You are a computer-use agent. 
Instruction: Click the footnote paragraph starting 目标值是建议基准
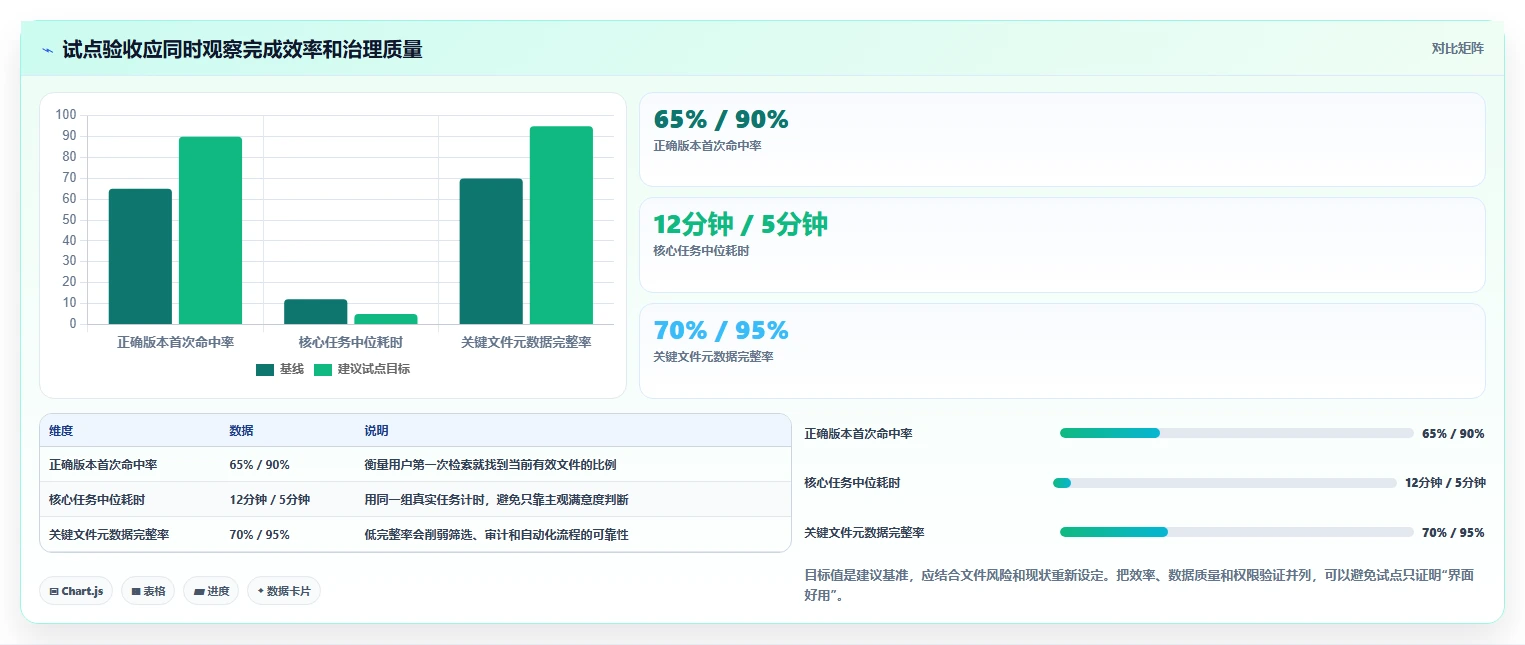(1140, 585)
